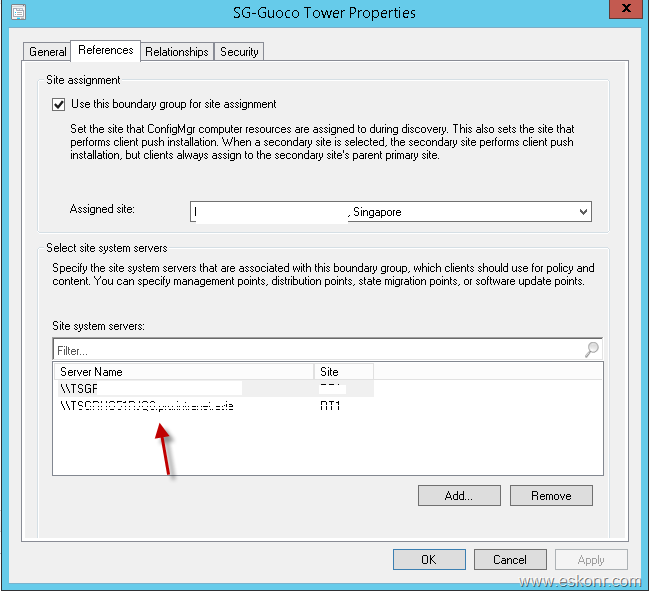Image resolution: width=649 pixels, height=592 pixels.
Task: Sort by the Site column header
Action: click(344, 372)
